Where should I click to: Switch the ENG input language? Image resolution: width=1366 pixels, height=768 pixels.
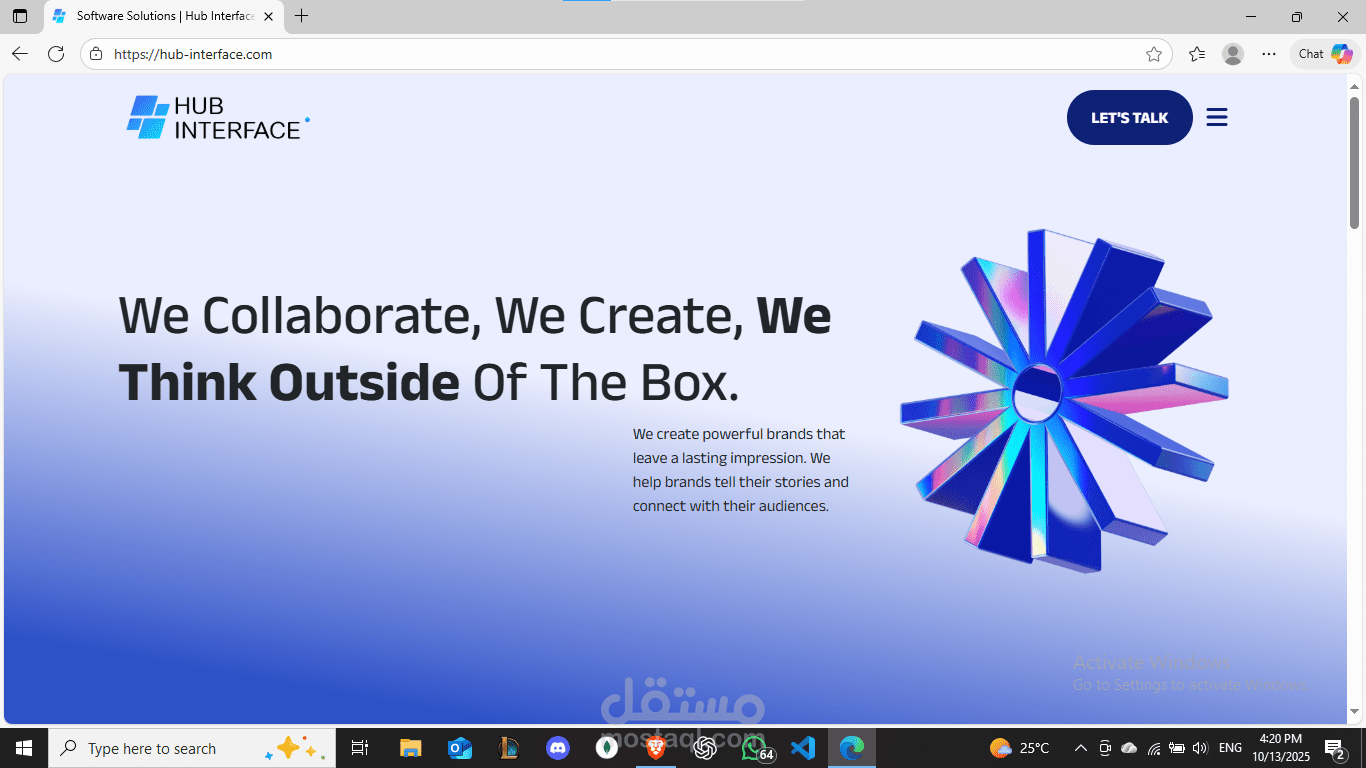tap(1231, 748)
